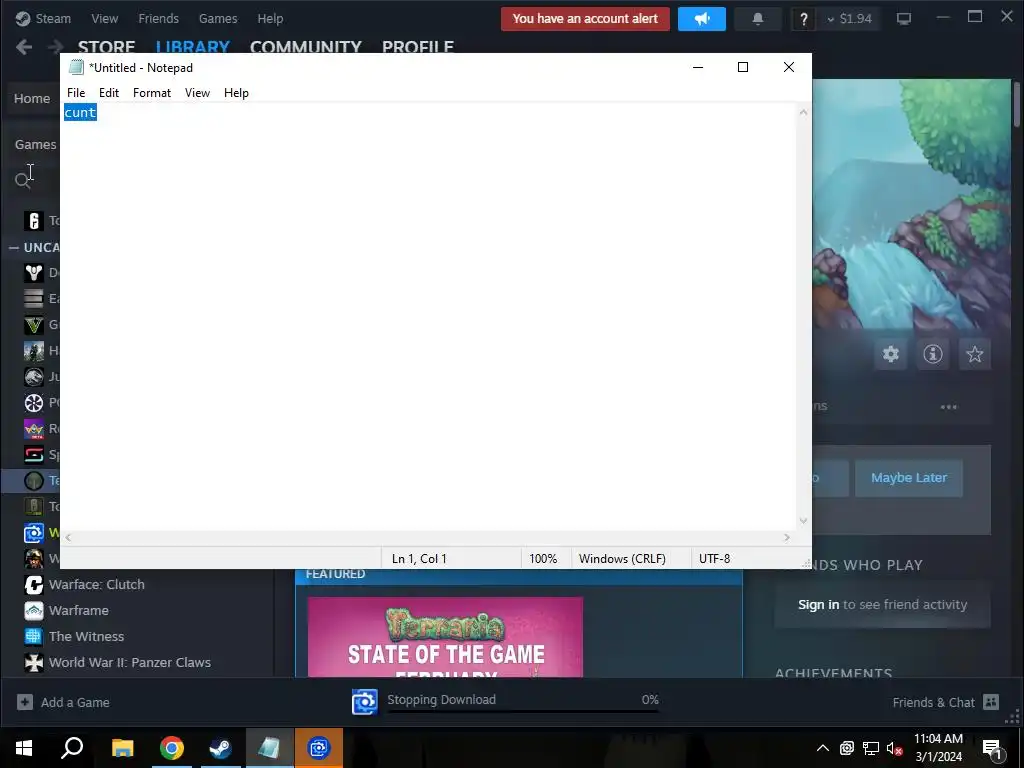Click the Maybe Later button

pos(908,478)
